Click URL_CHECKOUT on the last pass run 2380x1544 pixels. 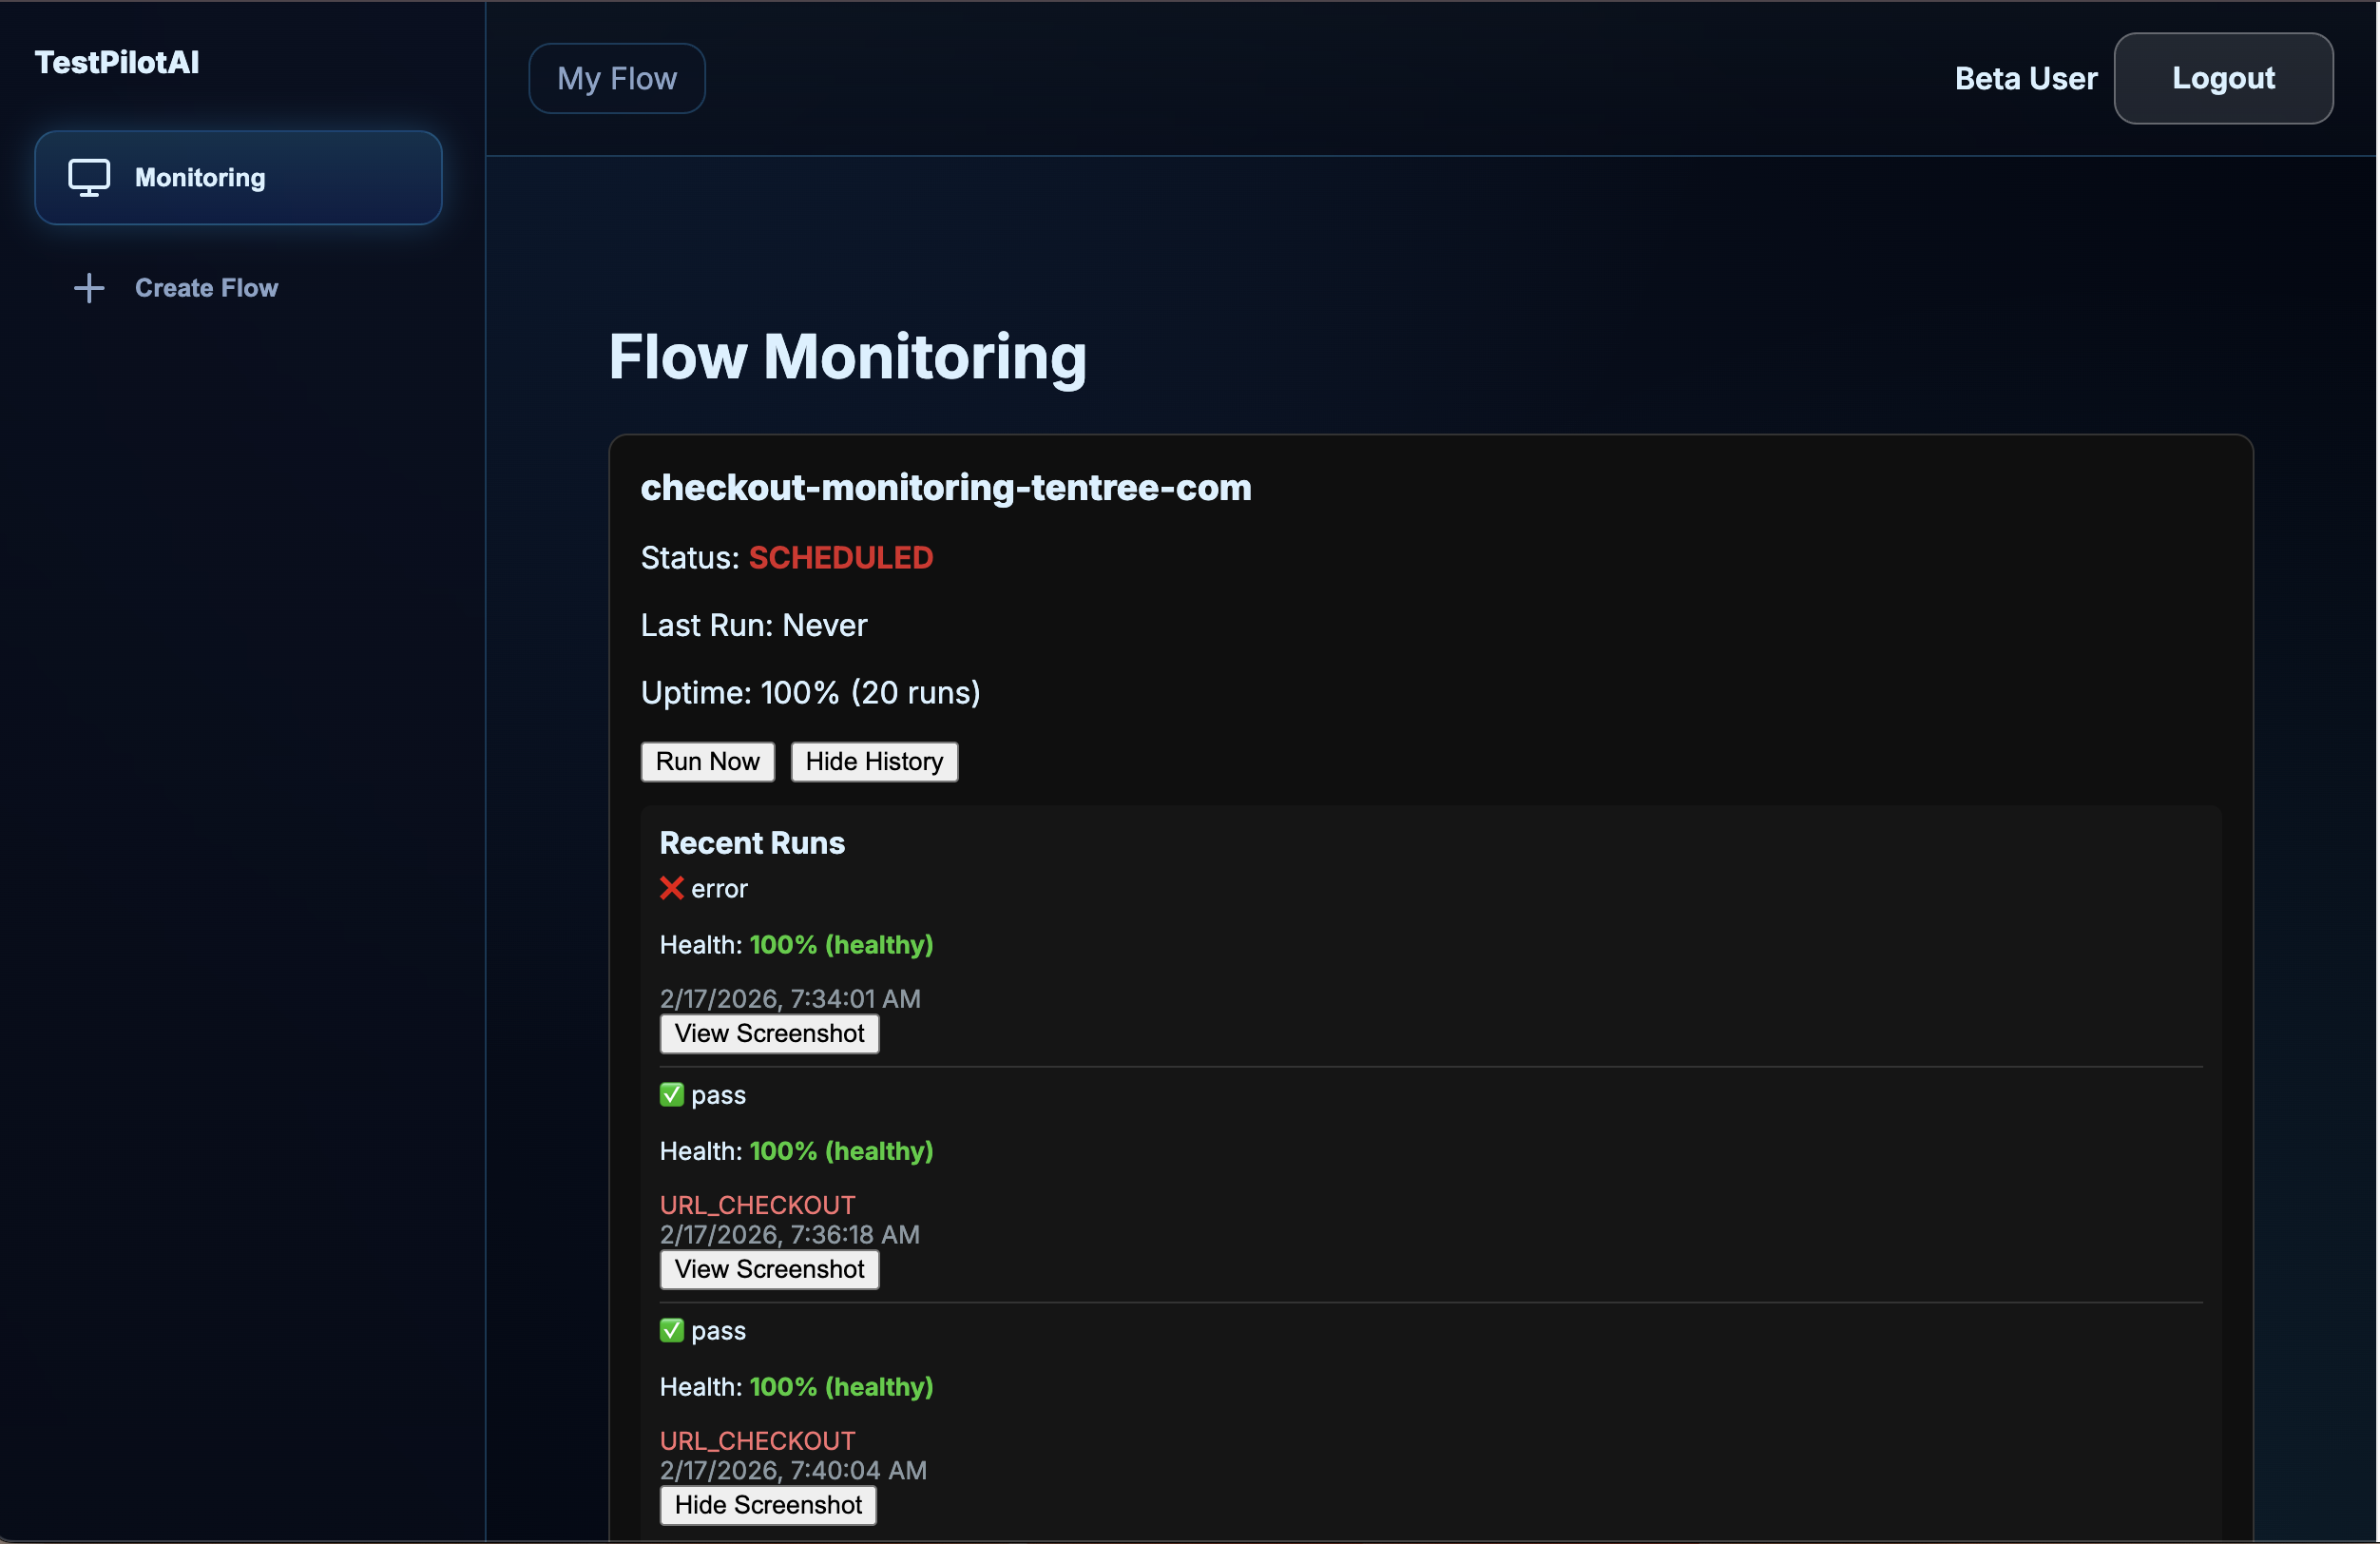tap(757, 1440)
